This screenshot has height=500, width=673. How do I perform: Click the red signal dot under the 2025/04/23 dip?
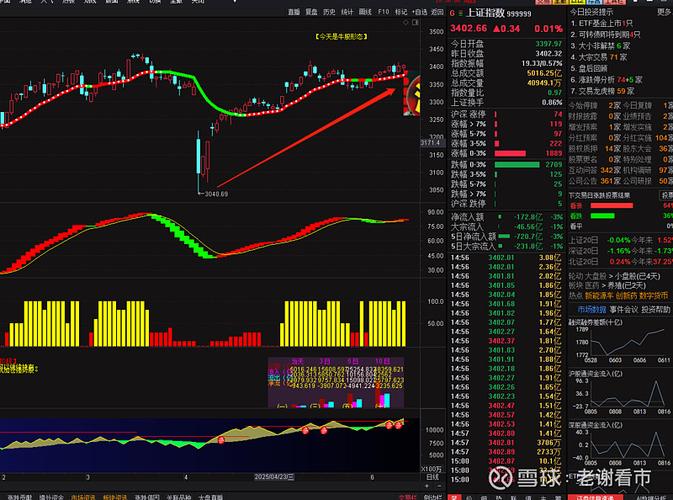pyautogui.click(x=221, y=440)
